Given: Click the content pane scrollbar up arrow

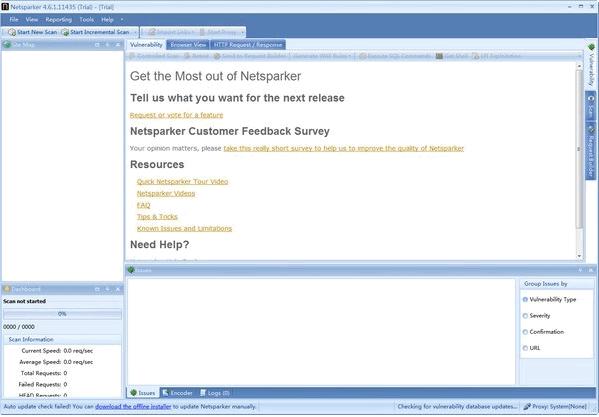Looking at the screenshot, I should coord(580,66).
